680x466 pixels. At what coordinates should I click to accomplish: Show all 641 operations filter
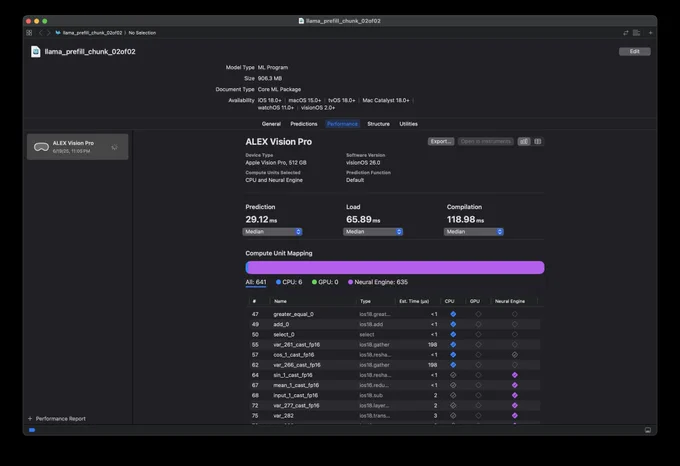click(x=256, y=282)
